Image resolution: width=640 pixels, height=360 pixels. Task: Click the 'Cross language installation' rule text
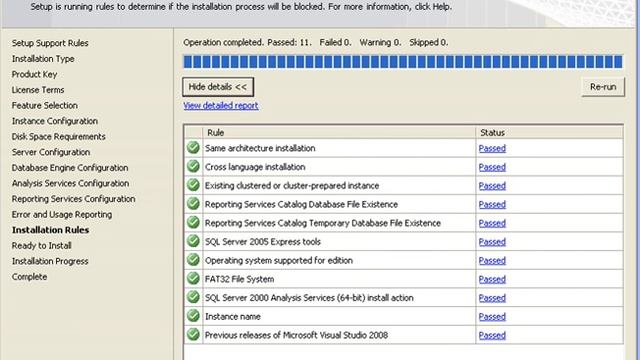[x=255, y=167]
